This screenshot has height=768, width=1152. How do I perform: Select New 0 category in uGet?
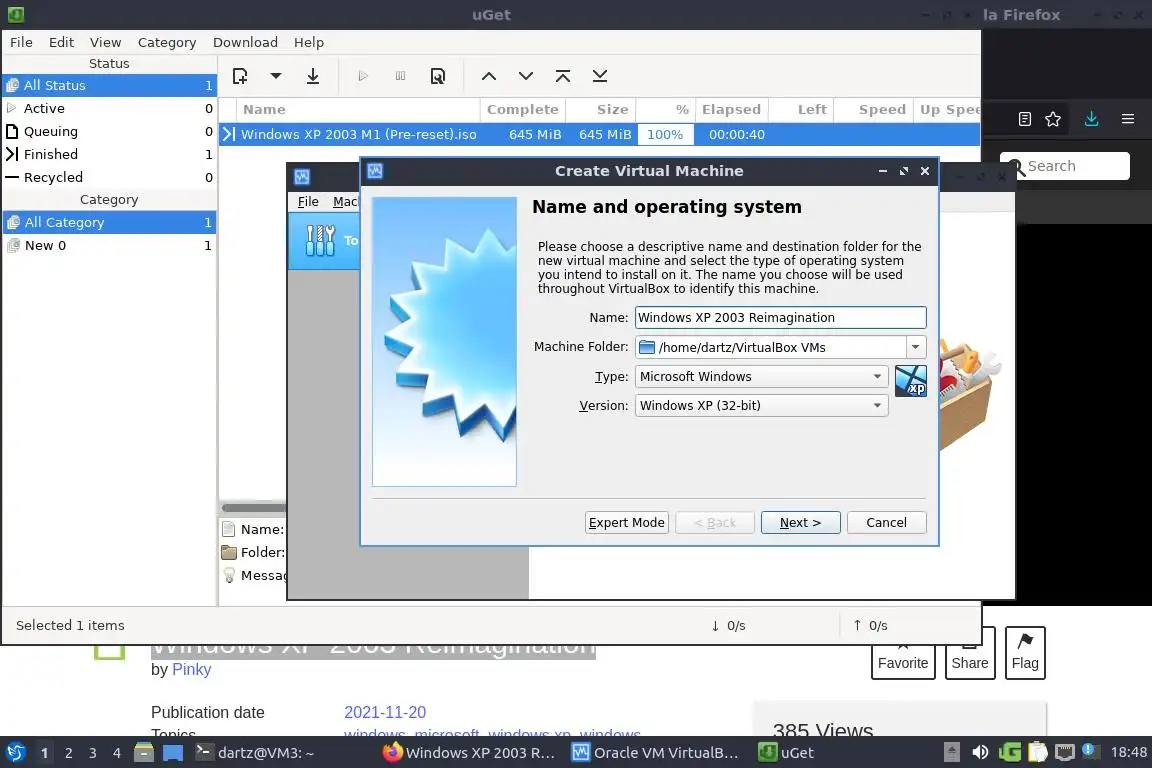coord(109,245)
